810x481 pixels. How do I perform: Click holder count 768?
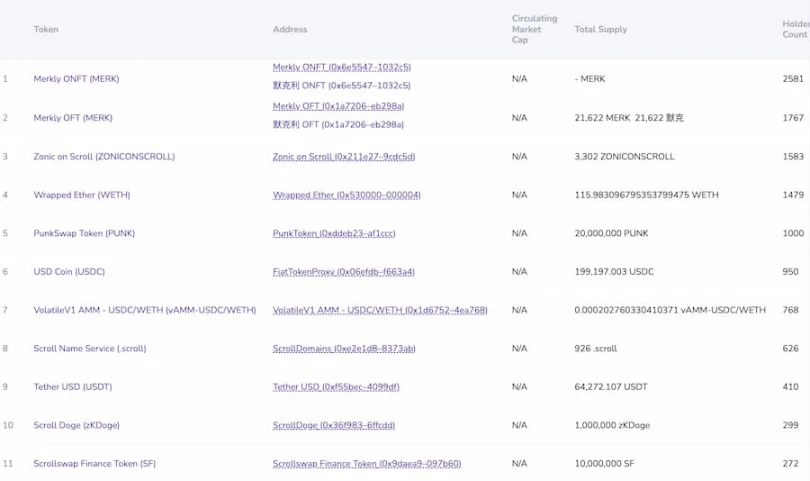[790, 310]
